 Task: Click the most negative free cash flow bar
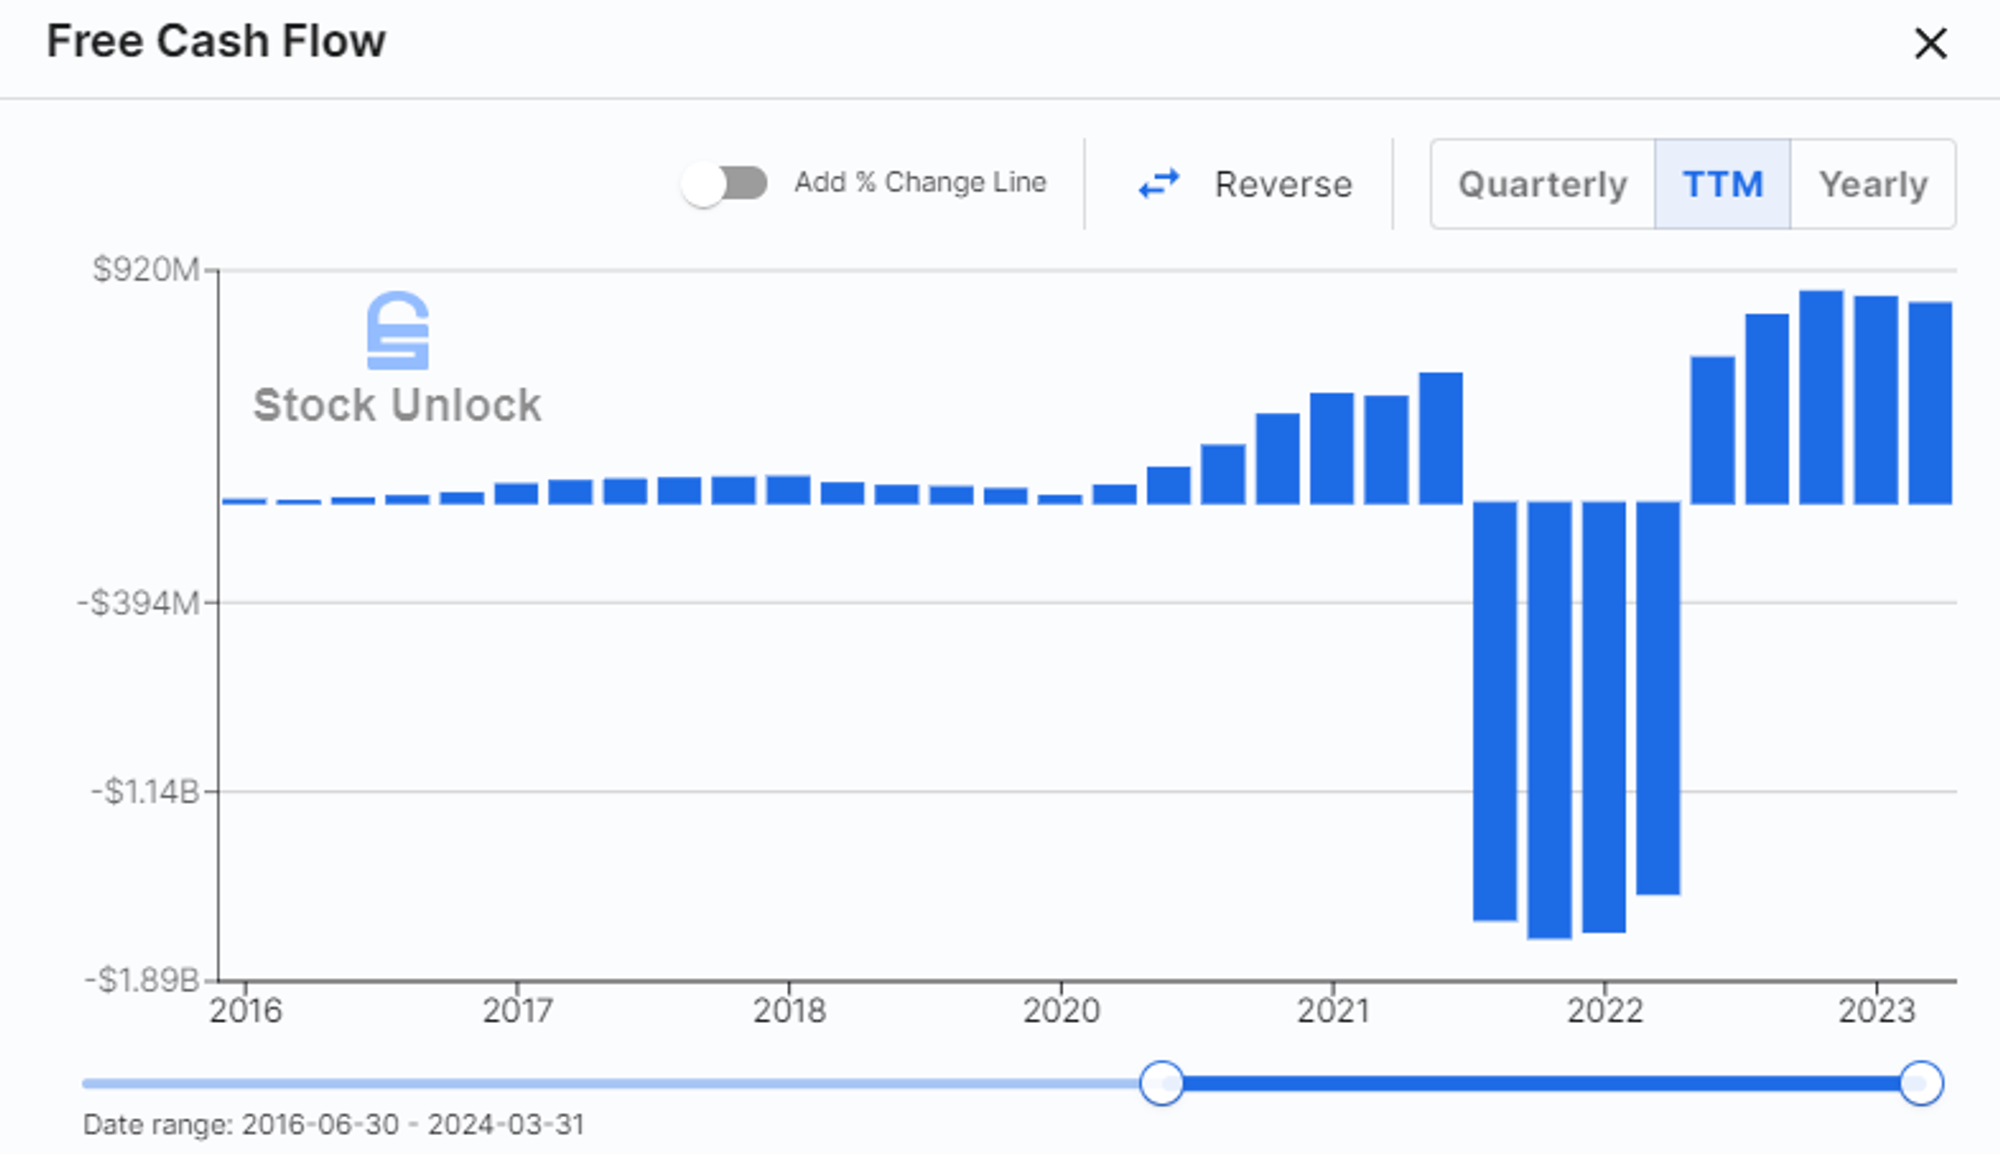pyautogui.click(x=1549, y=720)
